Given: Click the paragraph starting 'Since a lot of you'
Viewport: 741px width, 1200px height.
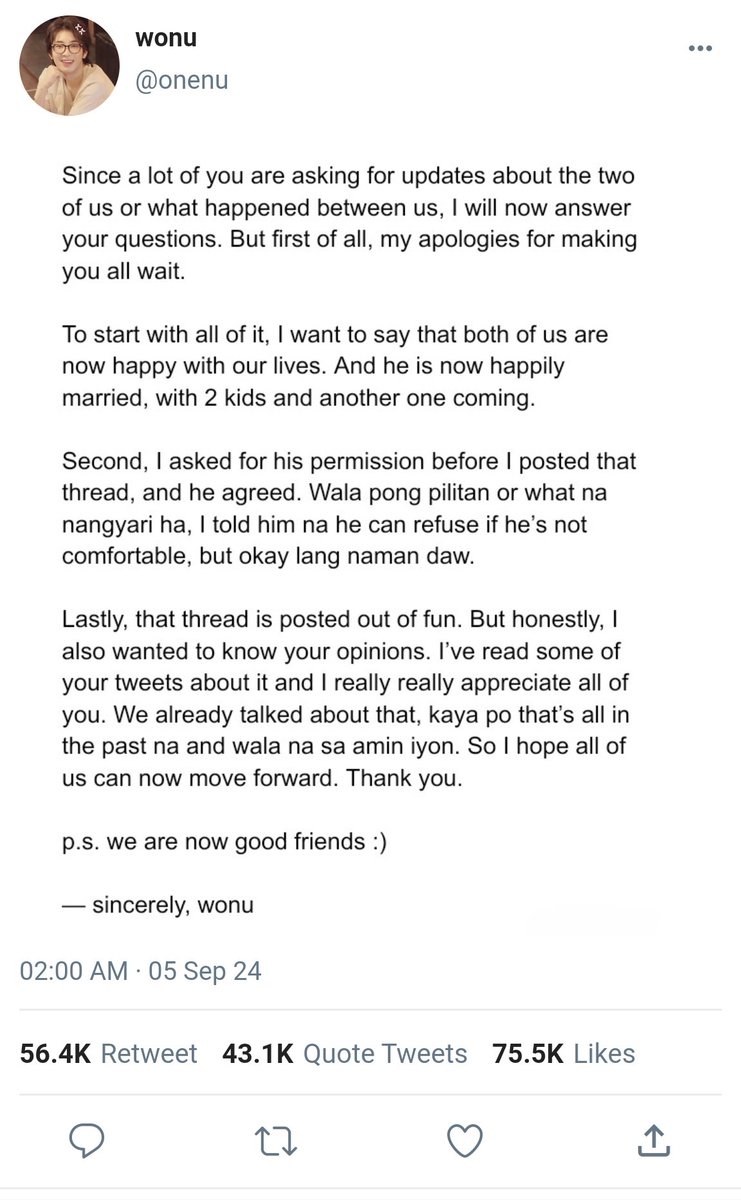Looking at the screenshot, I should [349, 225].
